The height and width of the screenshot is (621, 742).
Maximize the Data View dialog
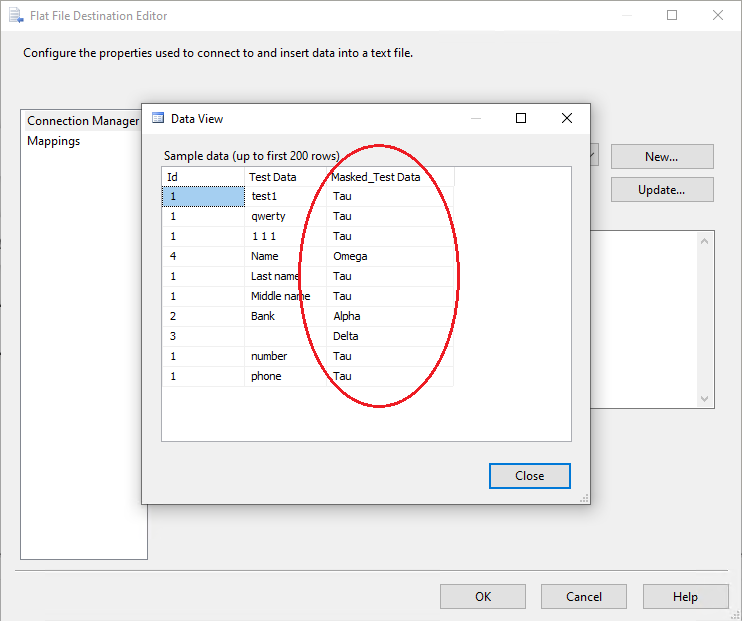[x=521, y=118]
